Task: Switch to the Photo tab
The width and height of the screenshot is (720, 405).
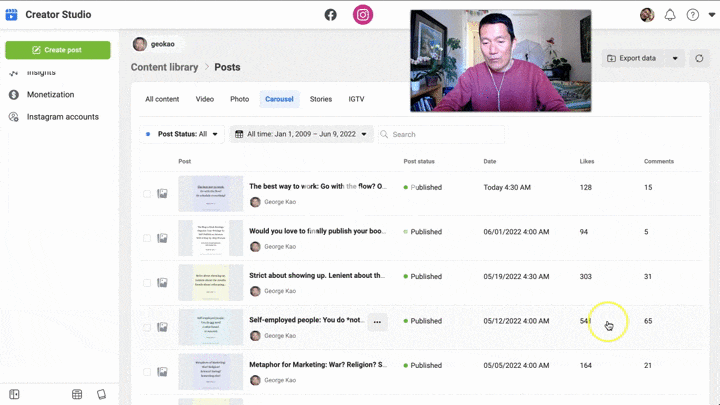Action: coord(240,99)
